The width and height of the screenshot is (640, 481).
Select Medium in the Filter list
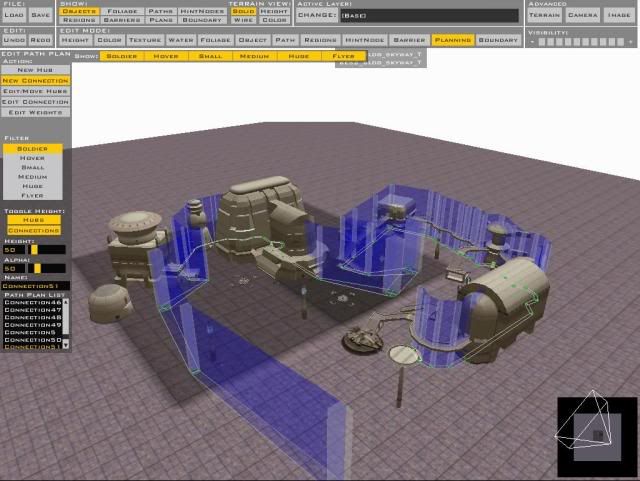pos(33,177)
